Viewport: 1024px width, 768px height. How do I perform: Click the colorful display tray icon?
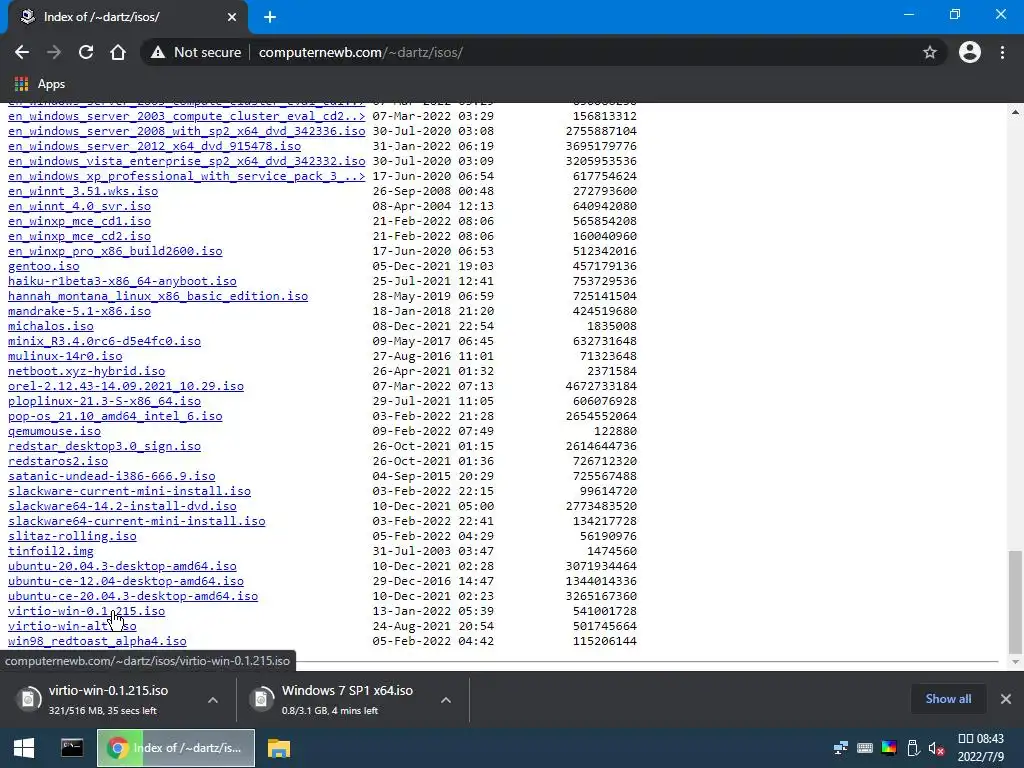pyautogui.click(x=889, y=748)
